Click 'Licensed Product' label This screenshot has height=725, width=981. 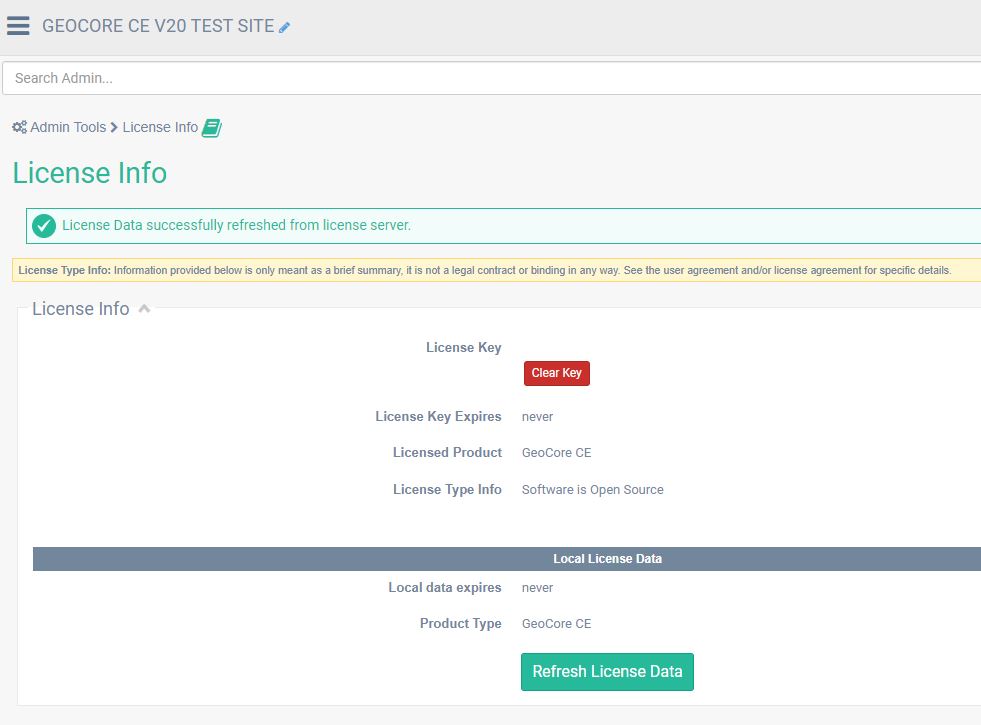pos(447,452)
